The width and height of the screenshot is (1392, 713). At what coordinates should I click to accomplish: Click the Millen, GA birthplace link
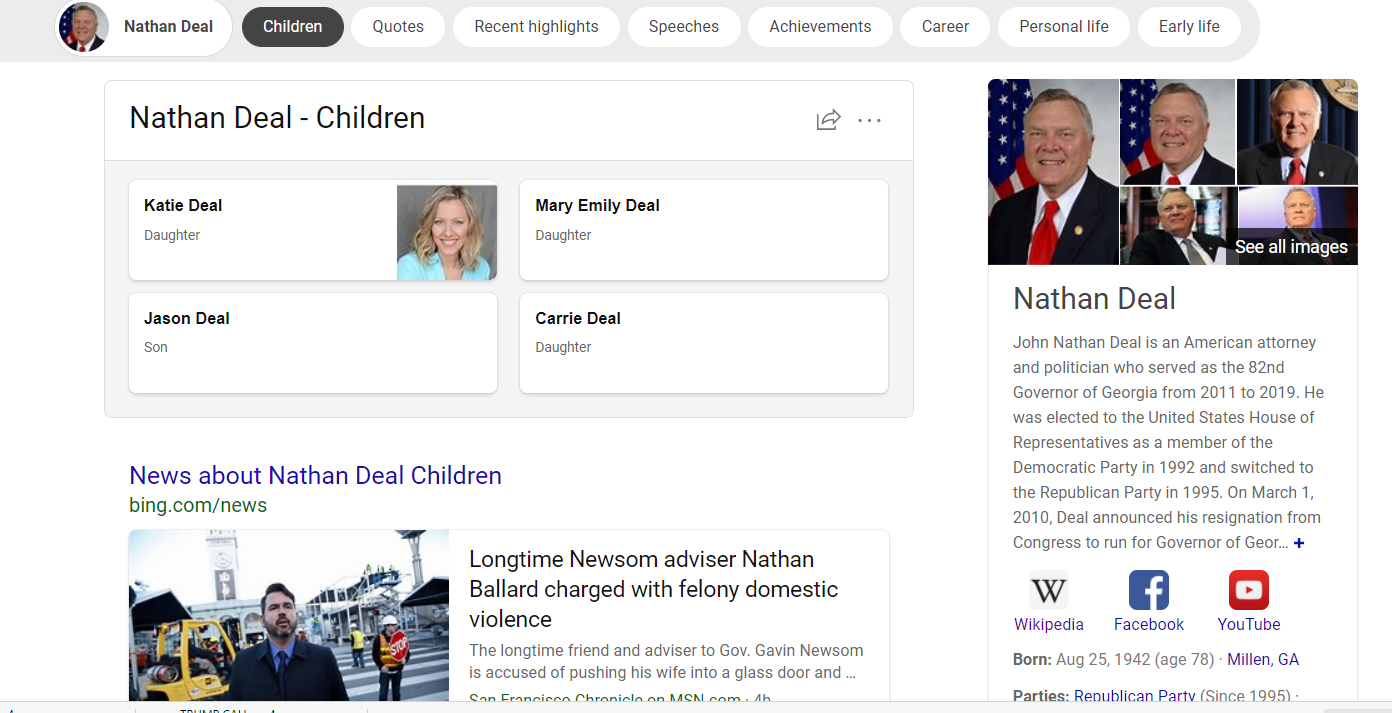coord(1263,659)
